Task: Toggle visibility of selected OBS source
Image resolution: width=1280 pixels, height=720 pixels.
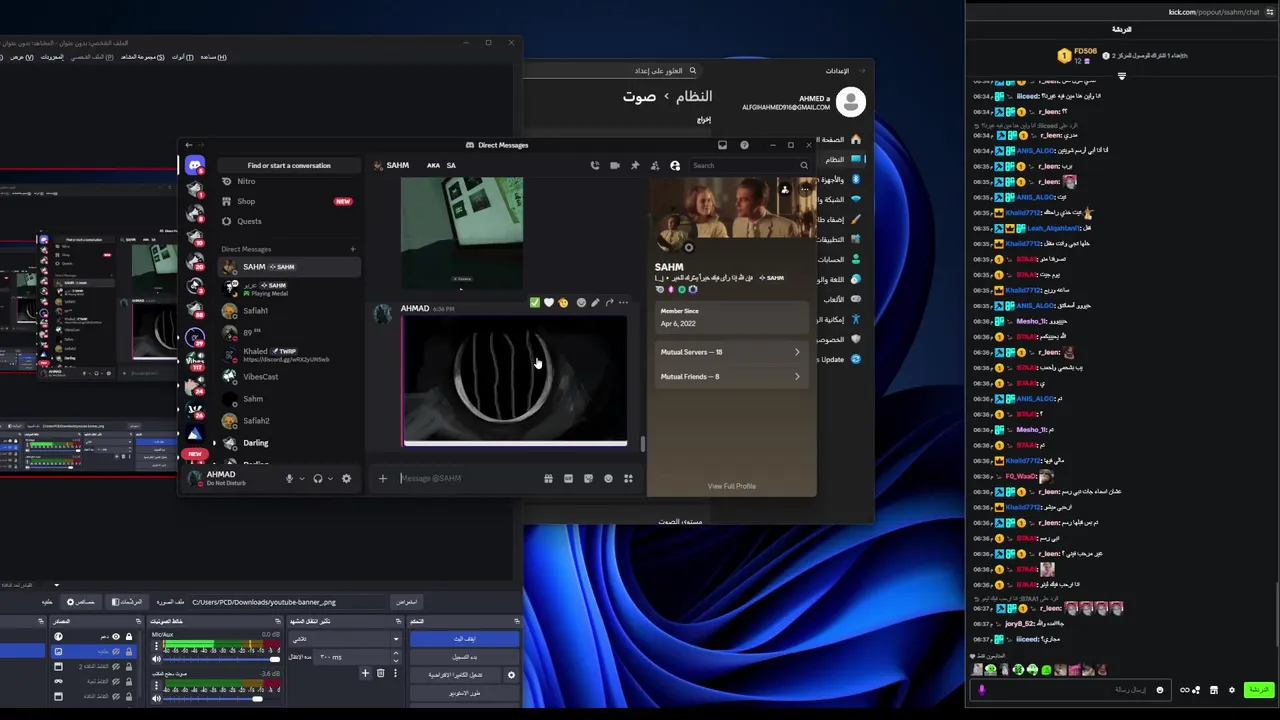Action: point(116,652)
